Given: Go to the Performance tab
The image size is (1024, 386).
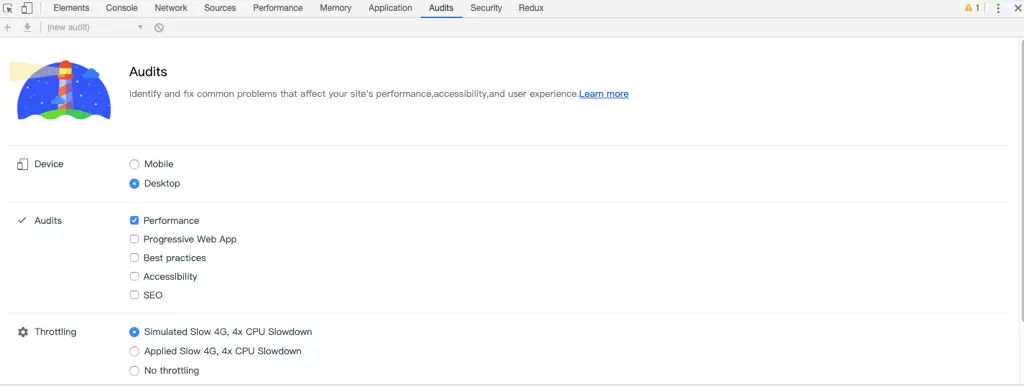Looking at the screenshot, I should click(278, 8).
